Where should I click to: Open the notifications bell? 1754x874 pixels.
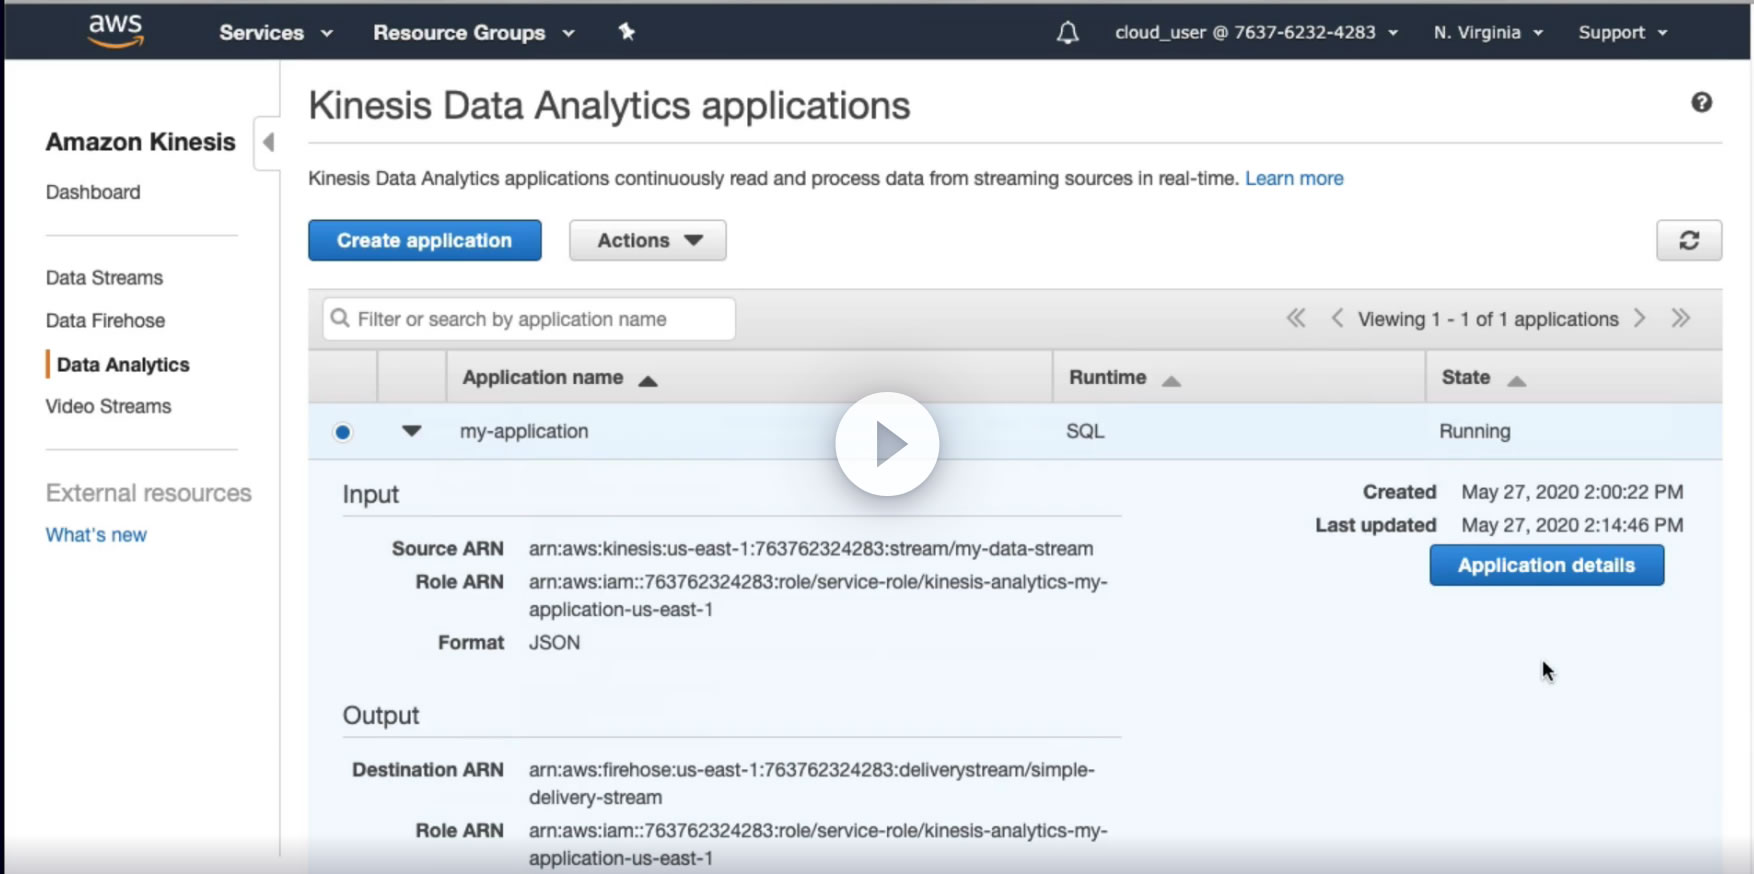pyautogui.click(x=1068, y=33)
